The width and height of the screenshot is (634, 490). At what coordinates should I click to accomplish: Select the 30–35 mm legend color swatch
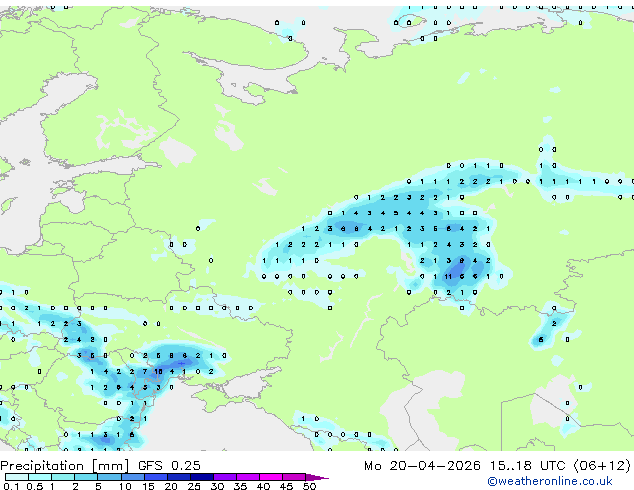pyautogui.click(x=224, y=477)
